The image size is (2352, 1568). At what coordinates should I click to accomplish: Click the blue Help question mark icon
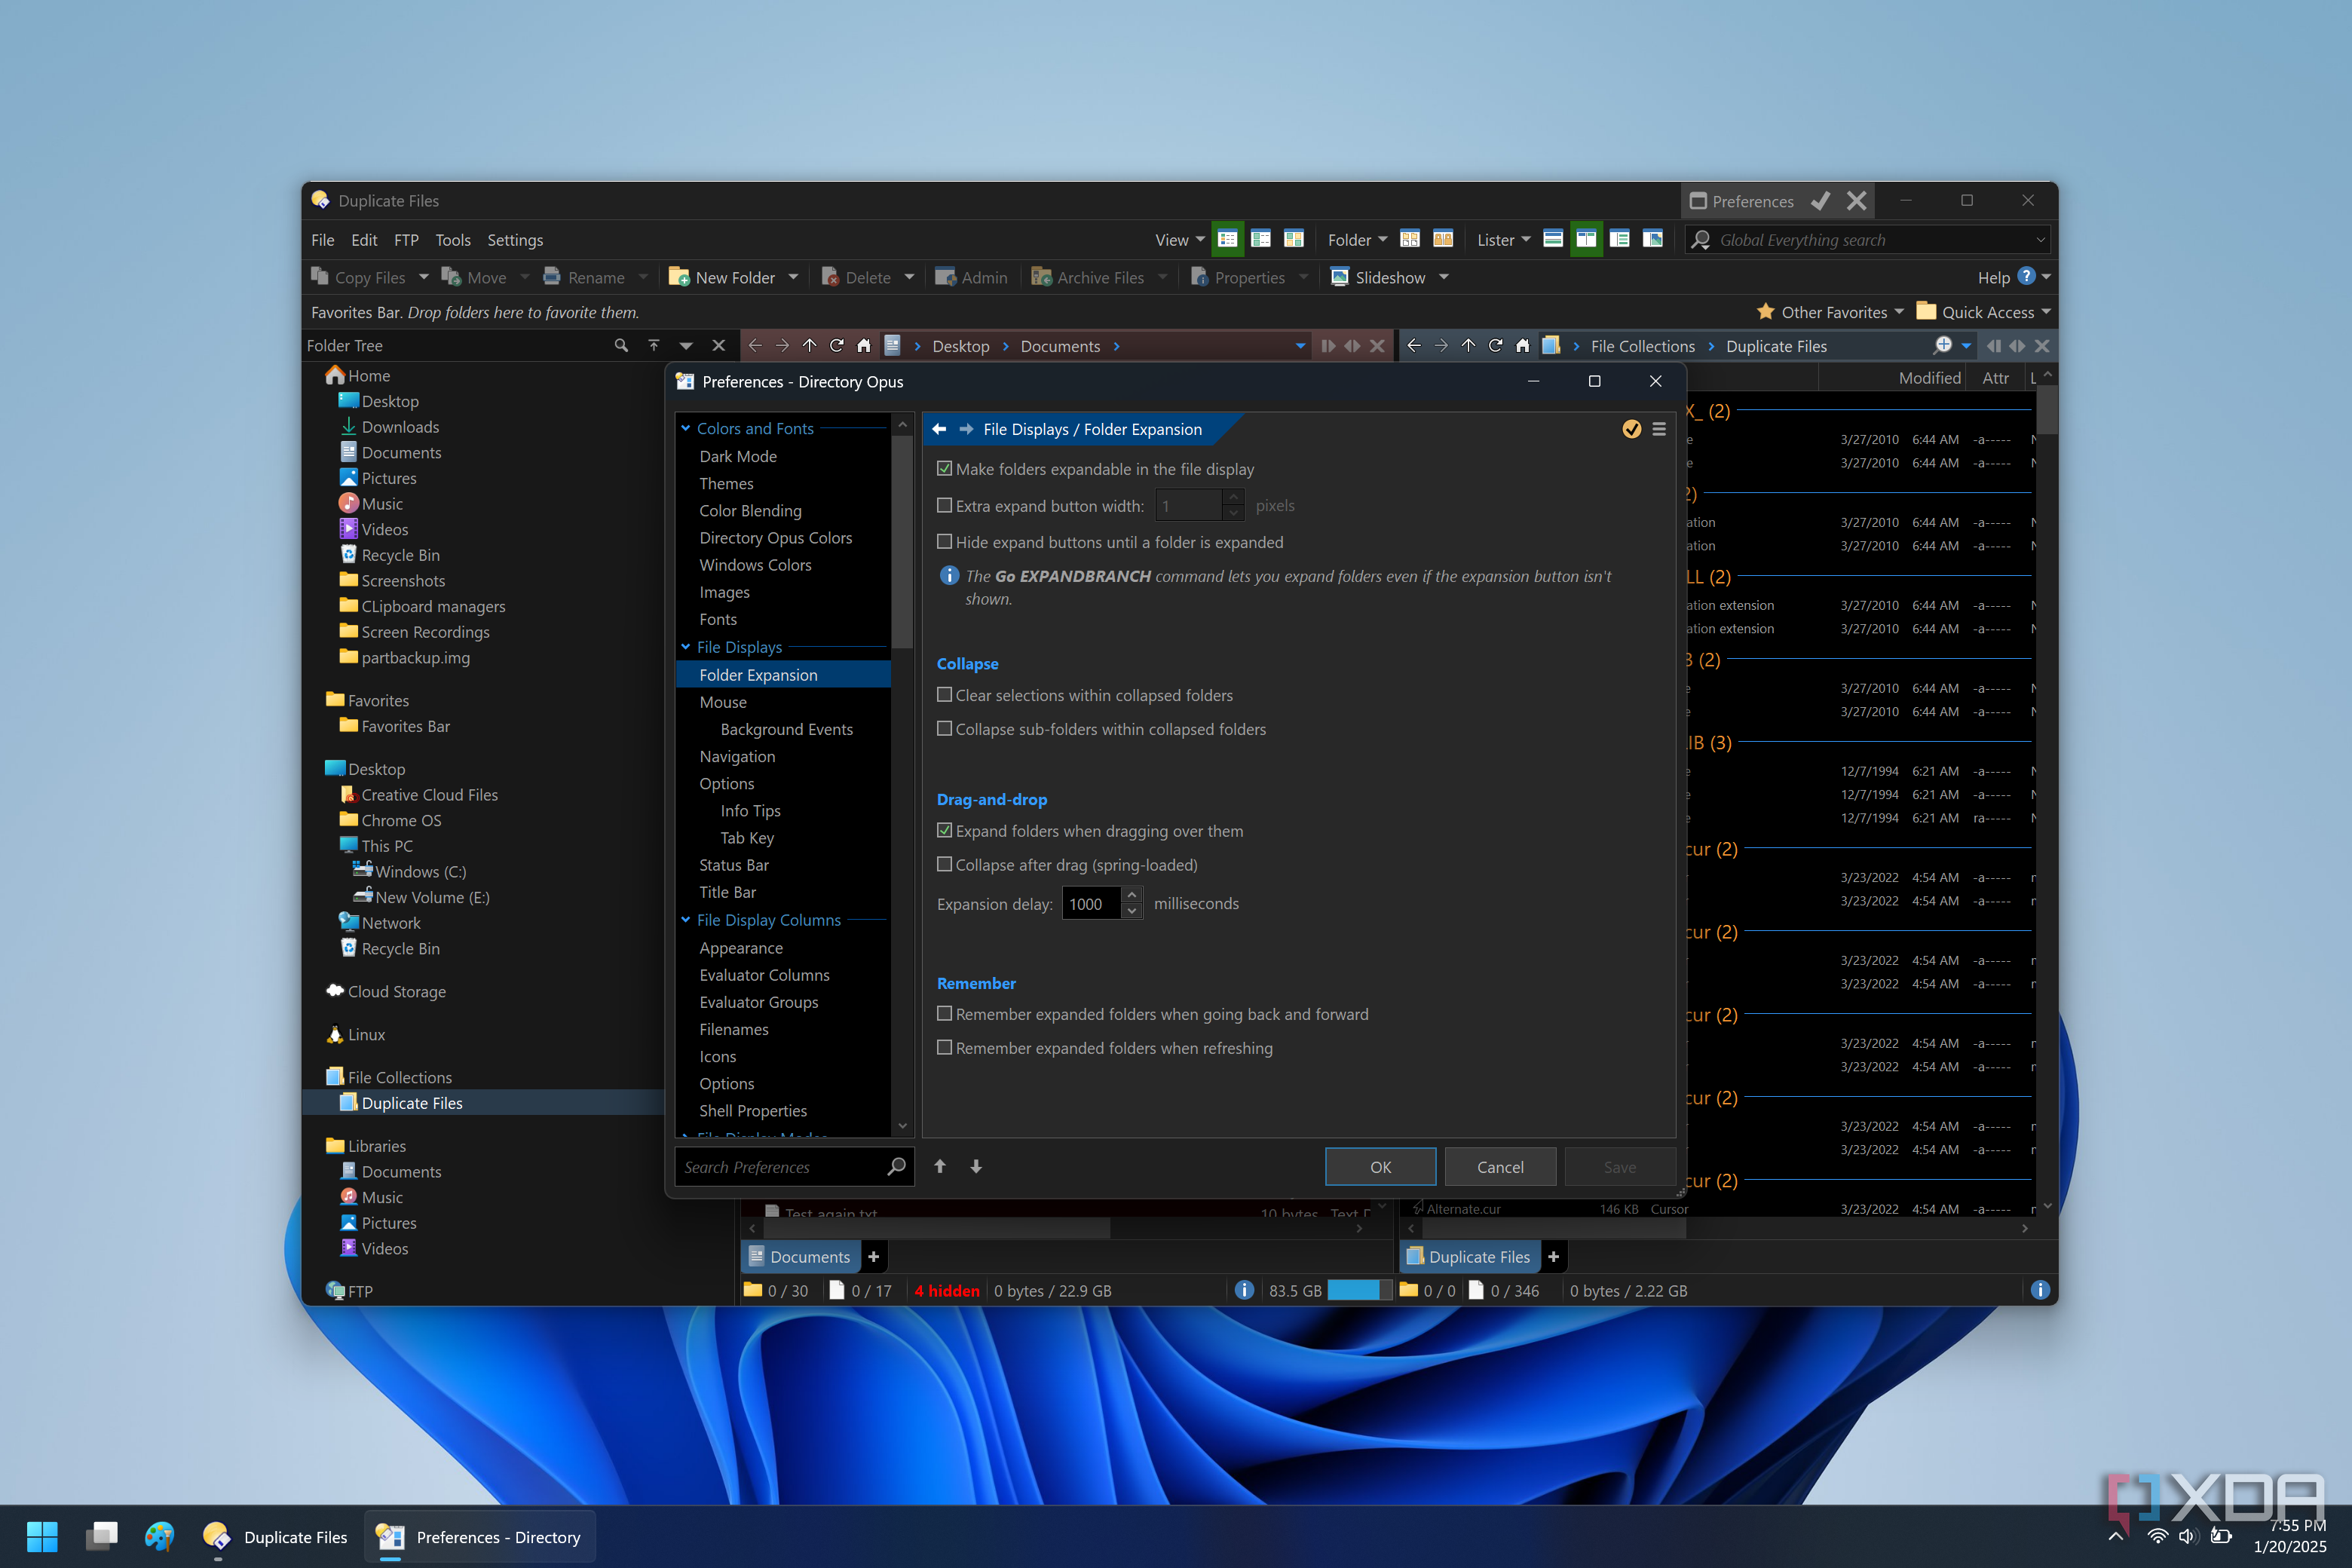[2027, 276]
